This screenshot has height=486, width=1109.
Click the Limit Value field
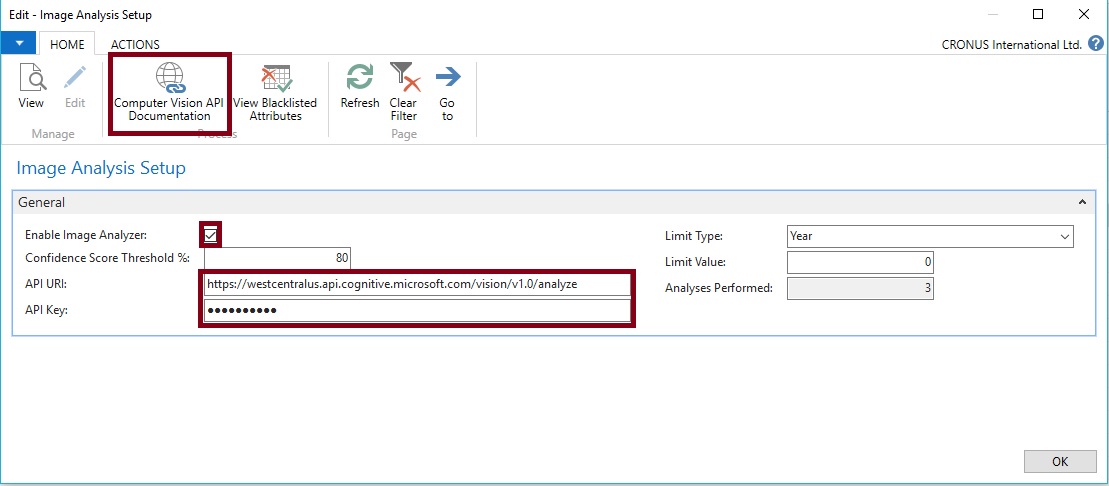(x=860, y=262)
